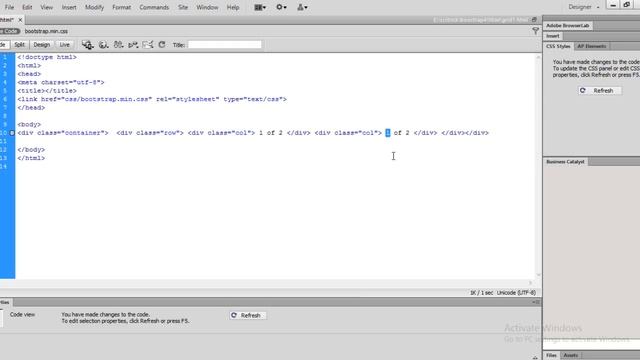Open the Format menu
The image size is (640, 360).
click(122, 7)
